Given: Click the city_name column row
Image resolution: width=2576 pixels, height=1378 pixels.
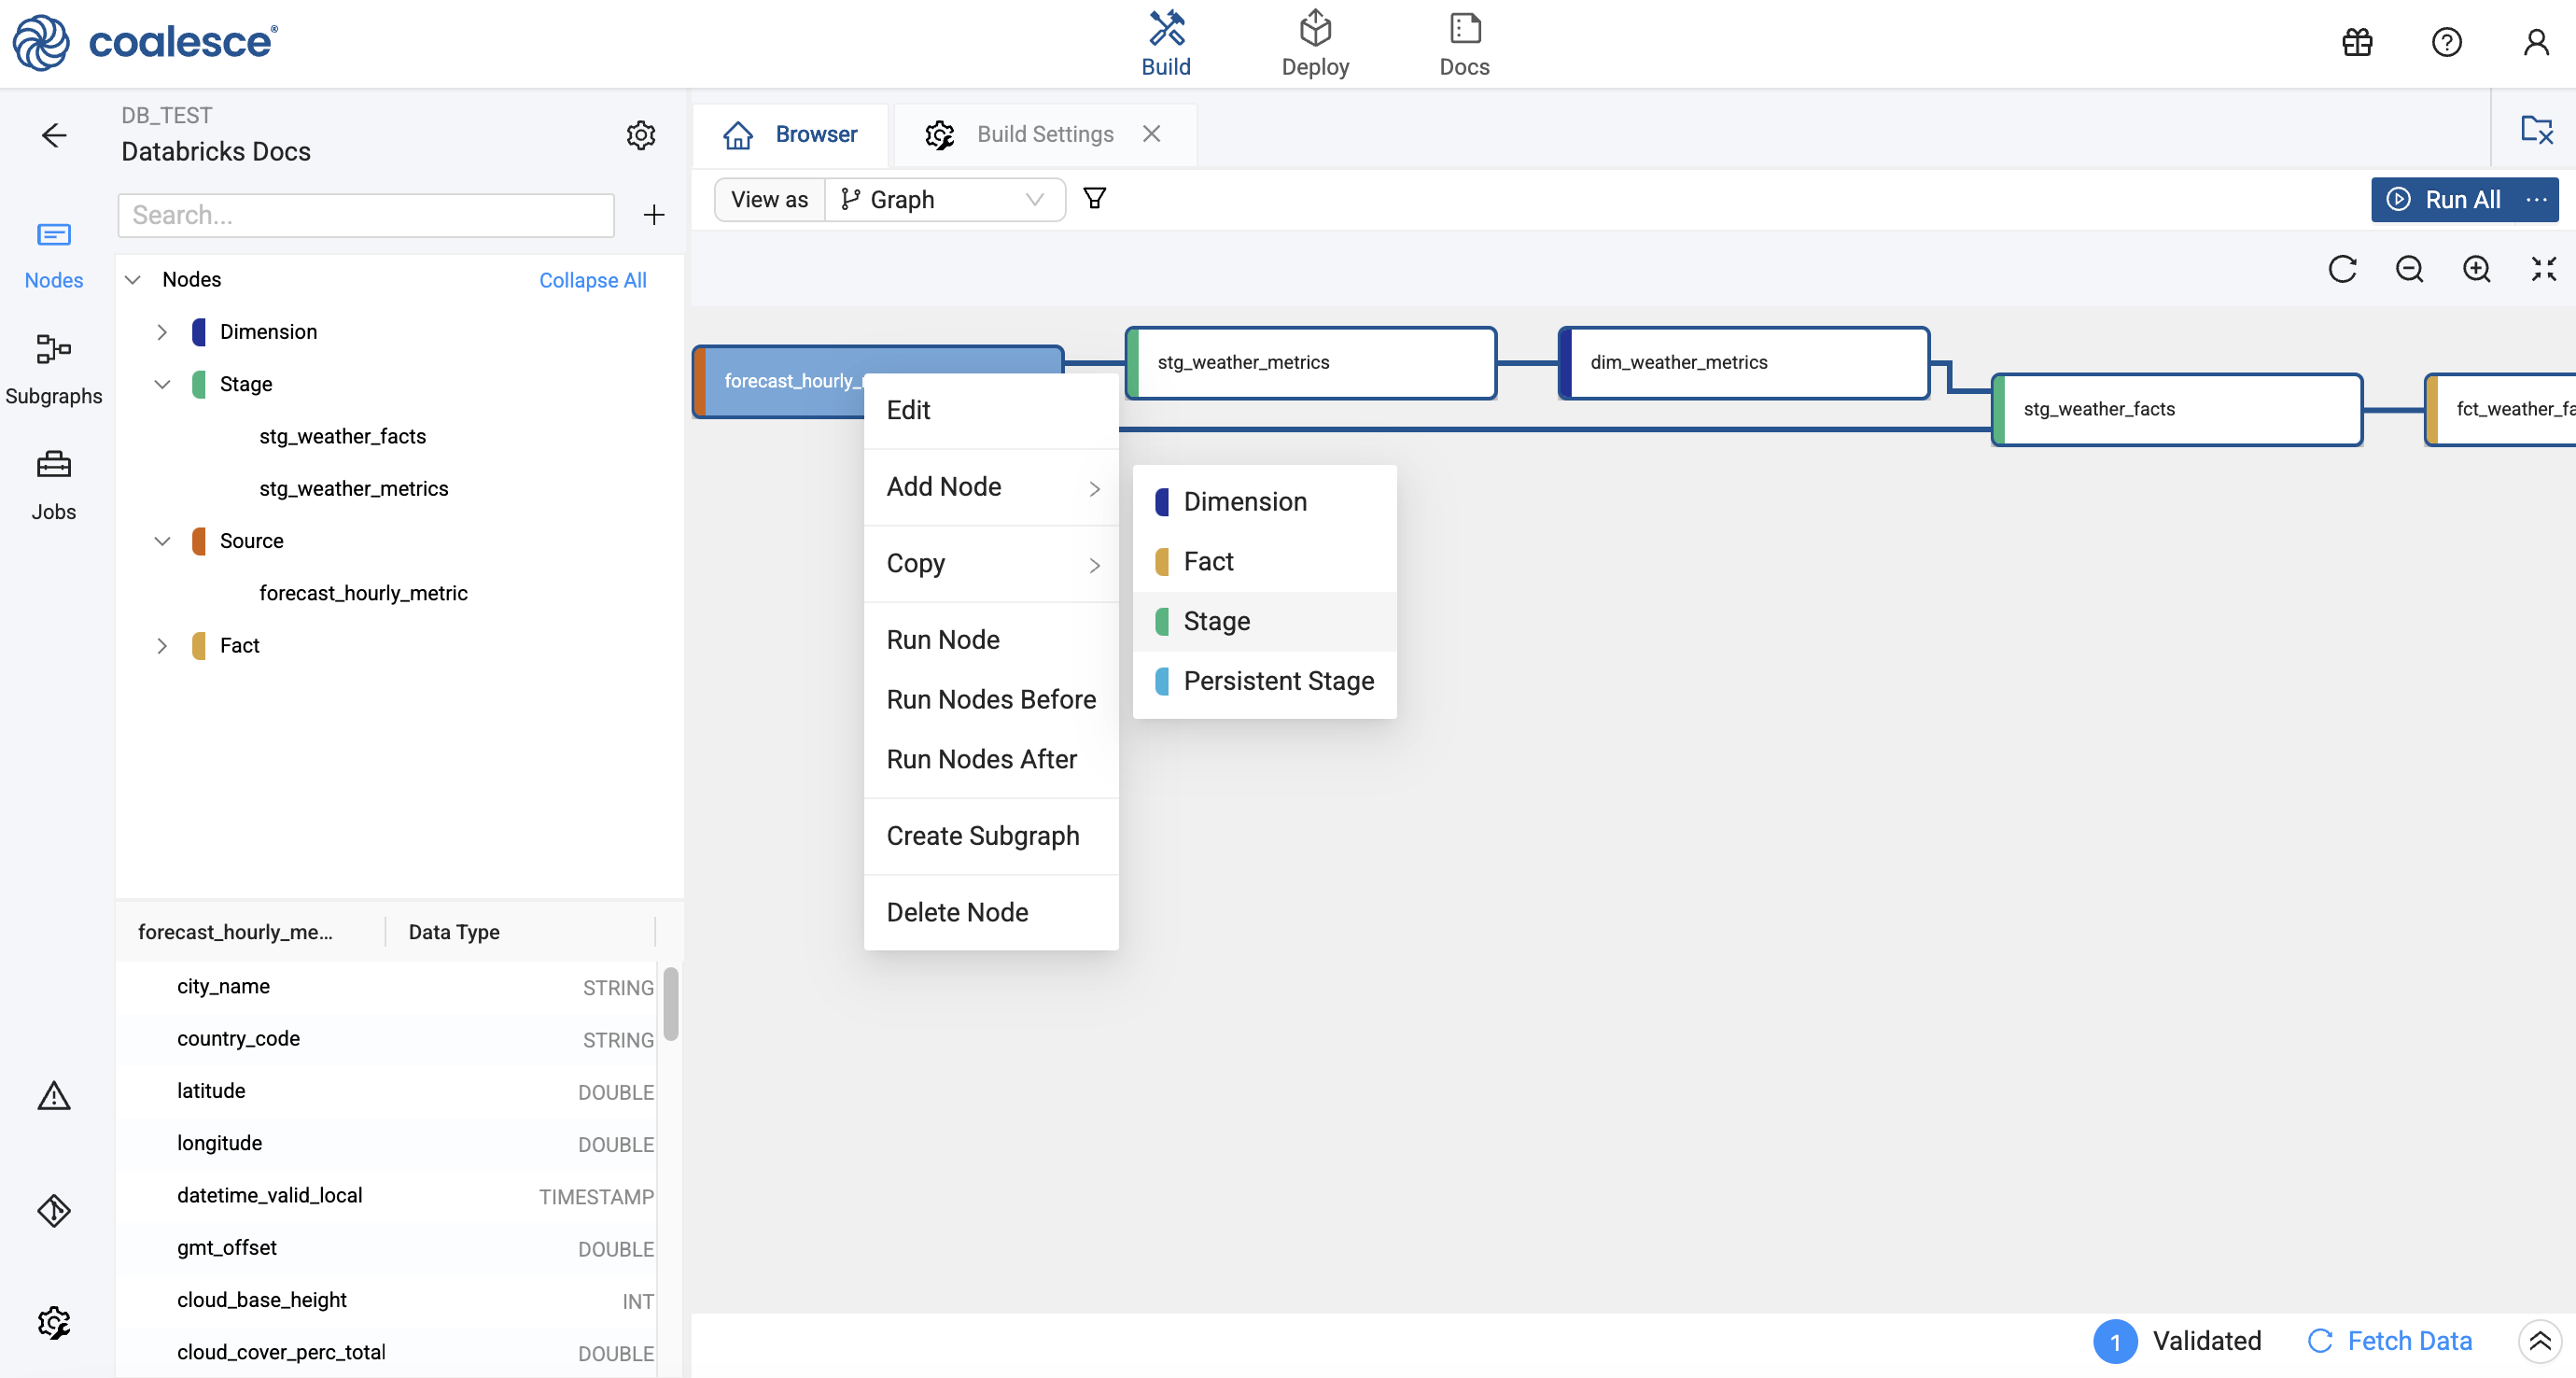Looking at the screenshot, I should (x=387, y=987).
